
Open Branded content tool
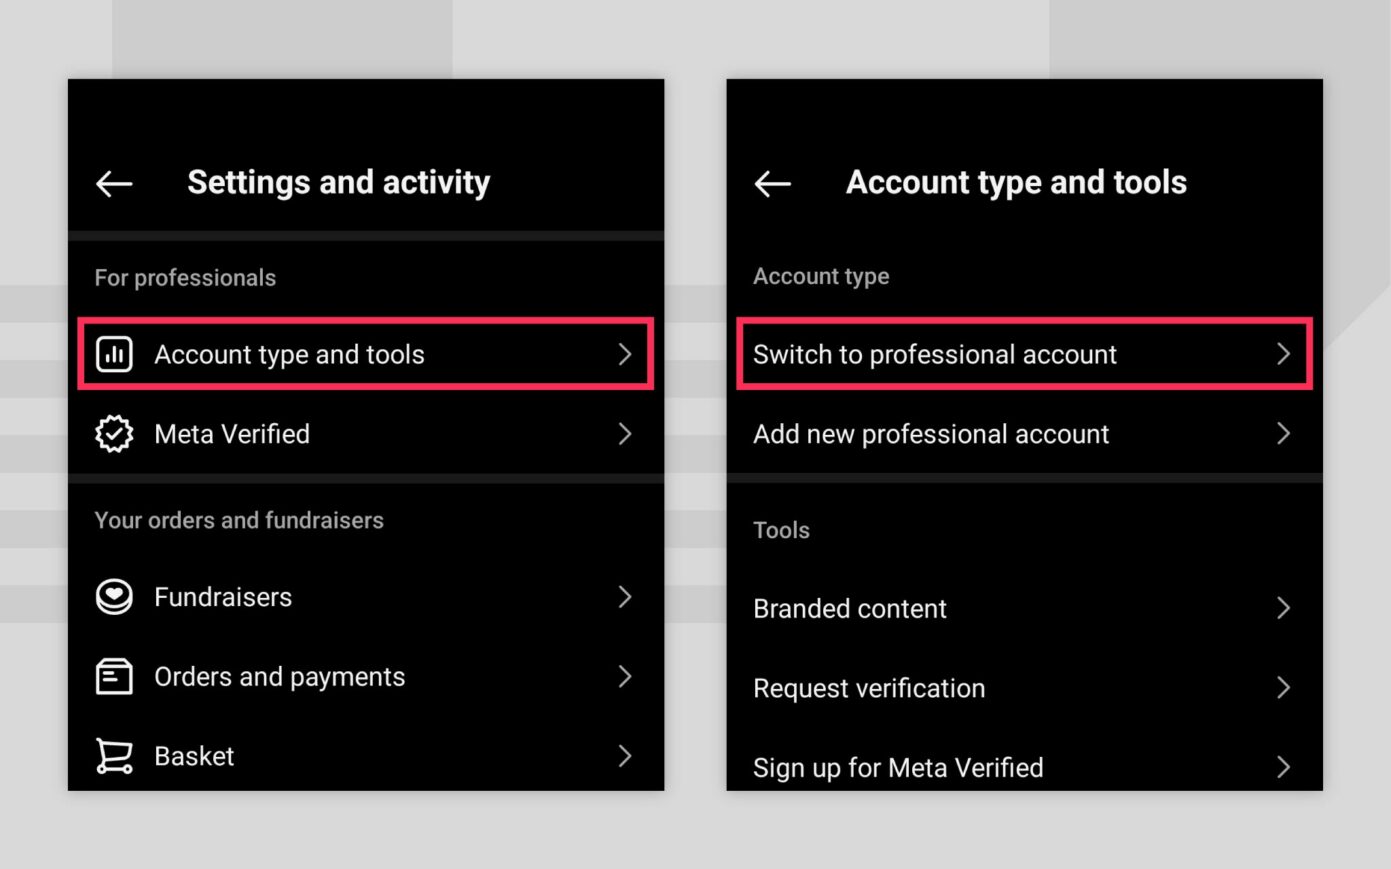(x=850, y=608)
